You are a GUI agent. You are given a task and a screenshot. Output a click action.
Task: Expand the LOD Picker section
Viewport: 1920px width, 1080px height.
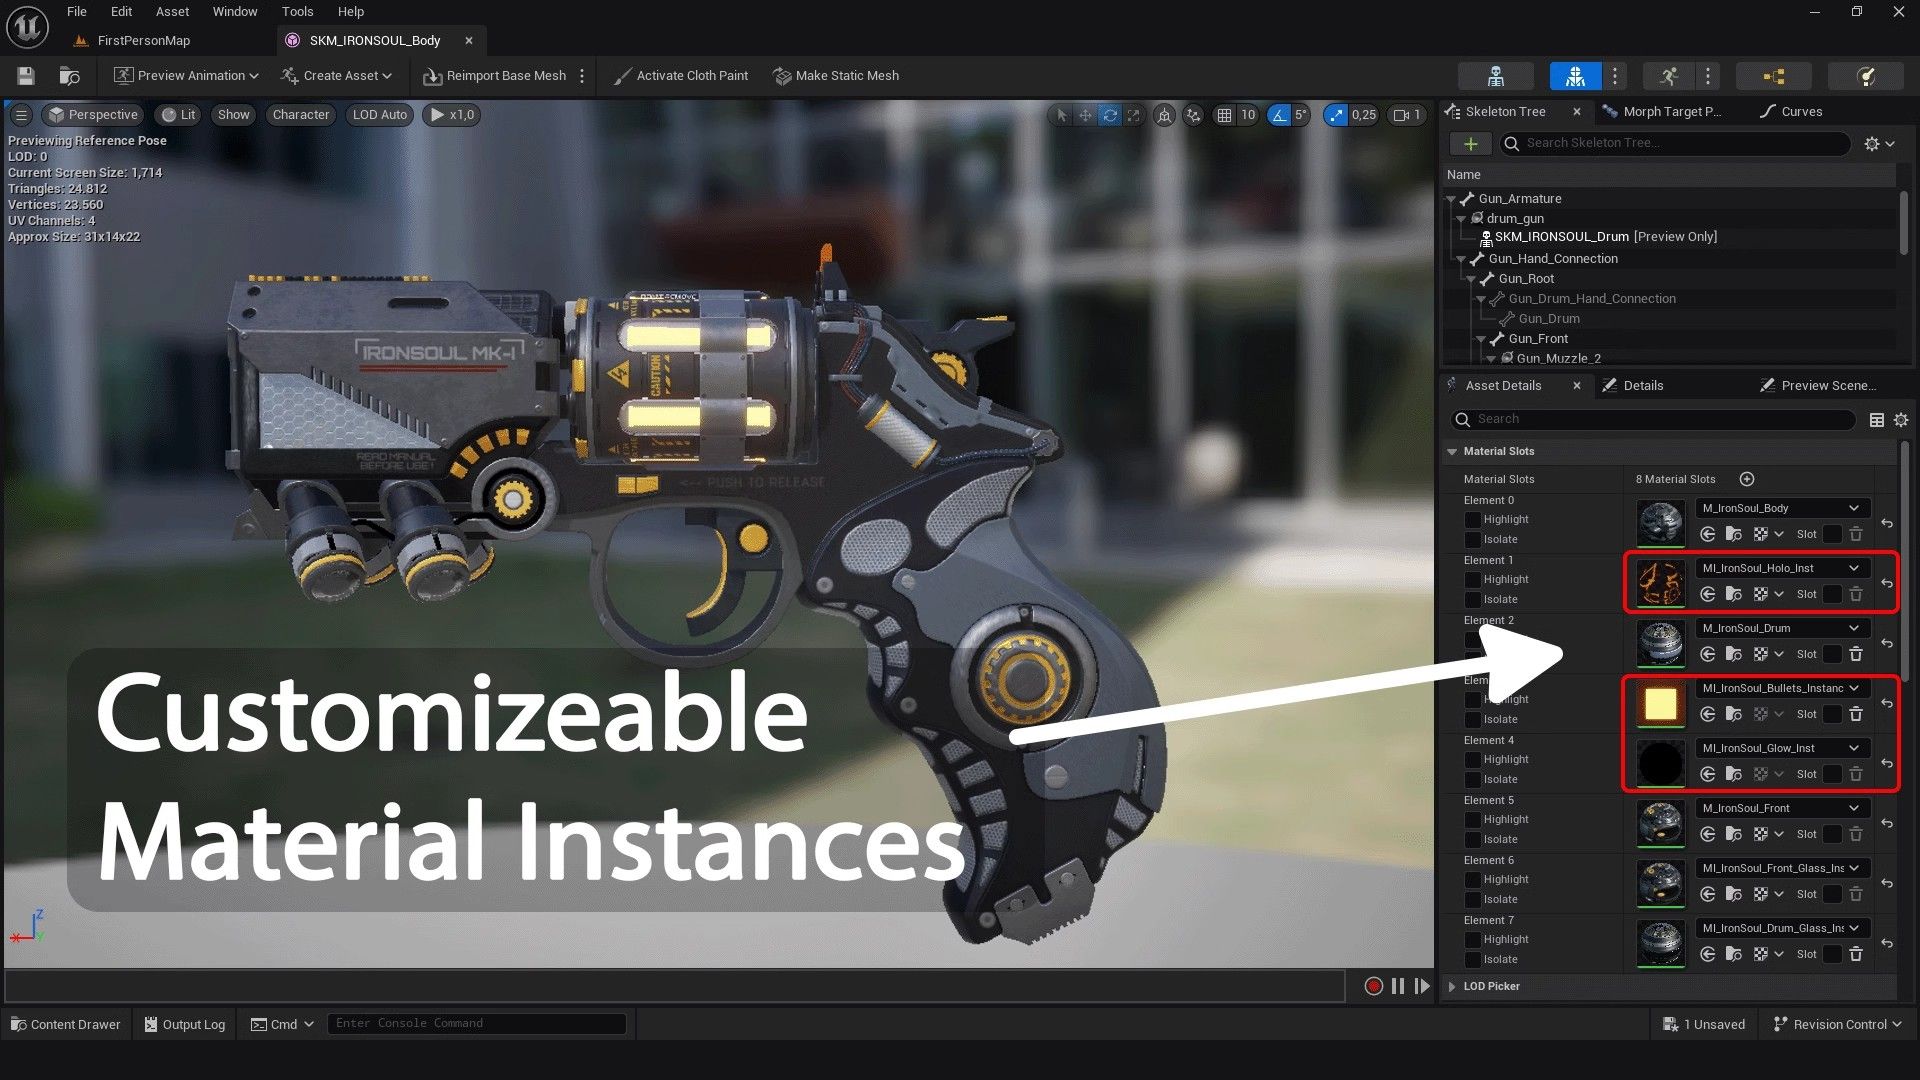click(x=1452, y=986)
